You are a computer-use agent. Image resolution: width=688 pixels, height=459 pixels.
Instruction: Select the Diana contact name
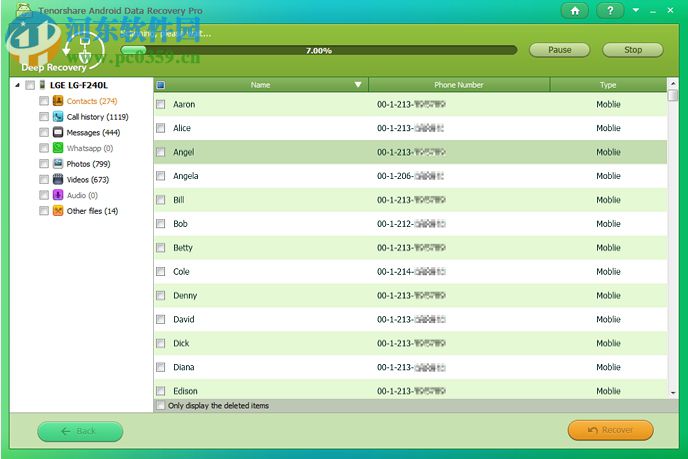click(x=183, y=367)
